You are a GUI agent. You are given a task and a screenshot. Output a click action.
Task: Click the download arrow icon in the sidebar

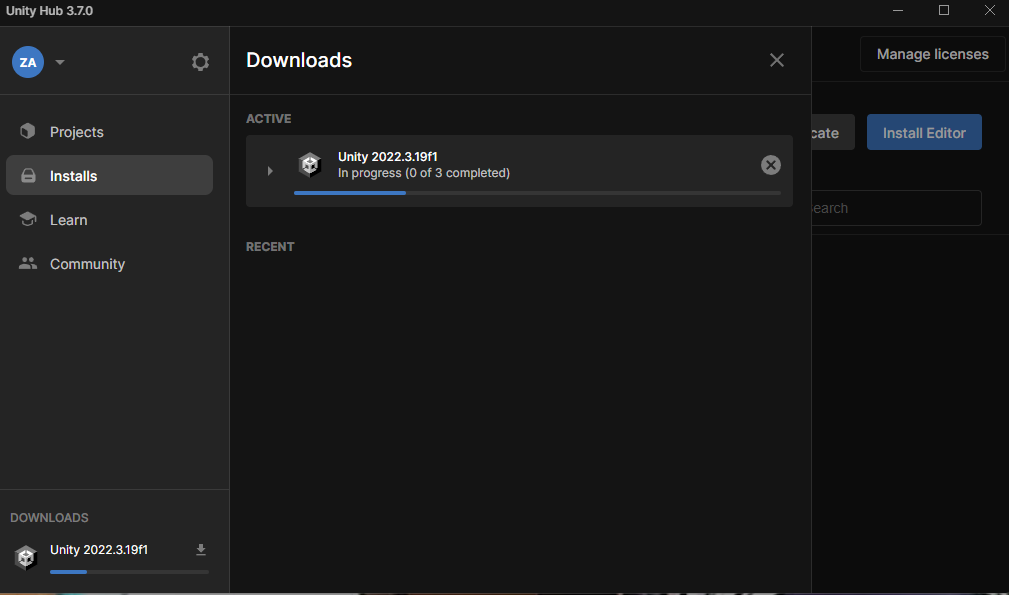point(201,550)
